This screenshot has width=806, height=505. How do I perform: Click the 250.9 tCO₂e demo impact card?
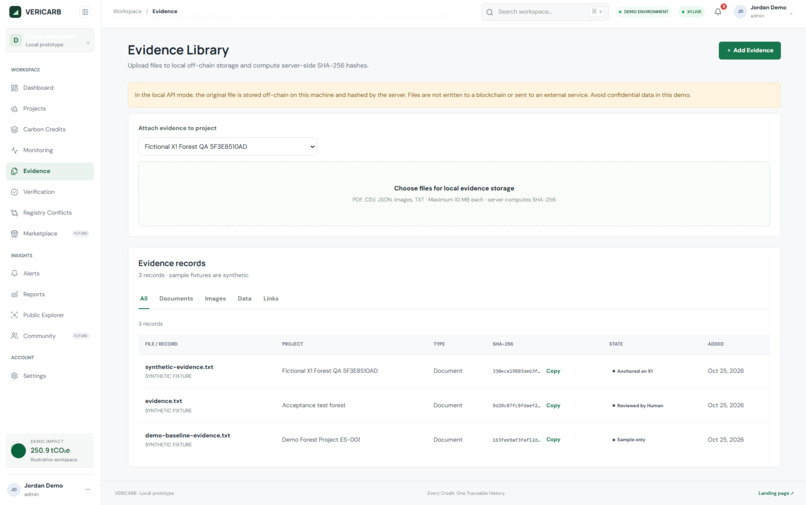coord(50,450)
